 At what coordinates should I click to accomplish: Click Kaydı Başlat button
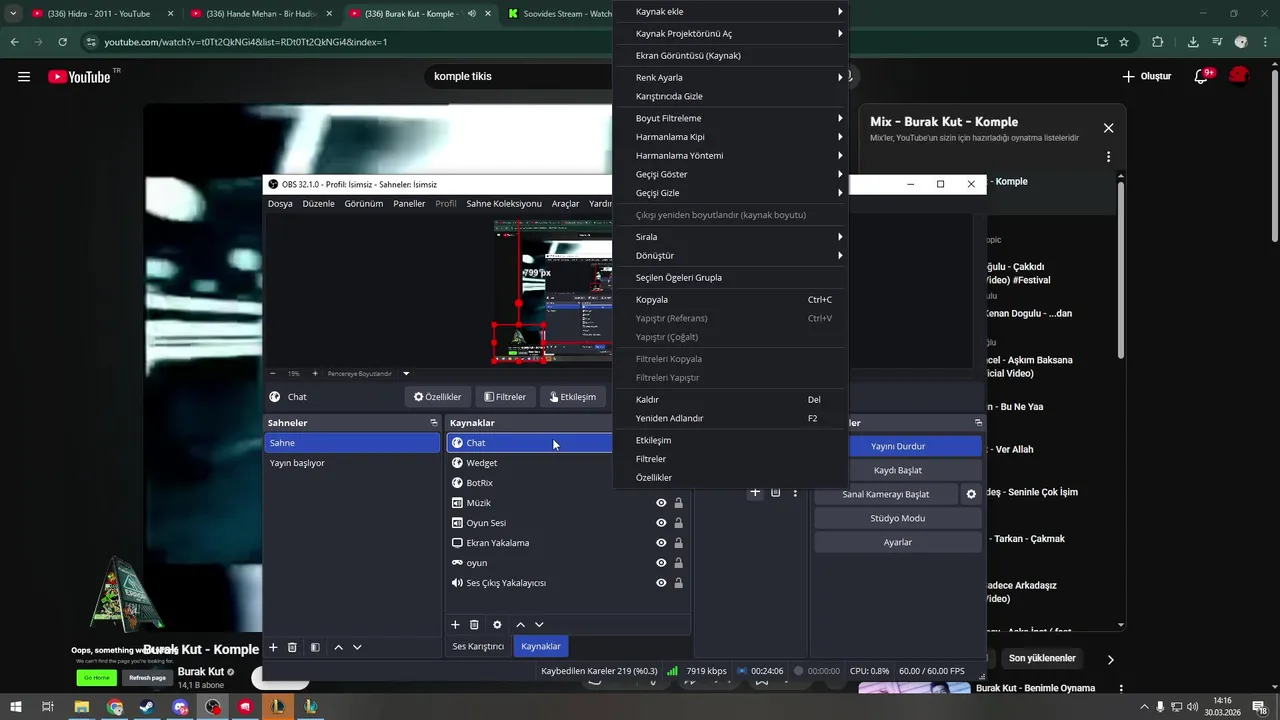coord(898,470)
